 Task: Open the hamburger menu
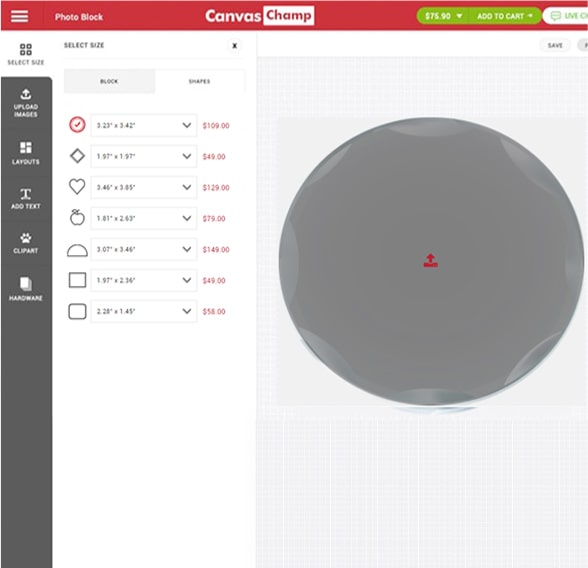19,16
